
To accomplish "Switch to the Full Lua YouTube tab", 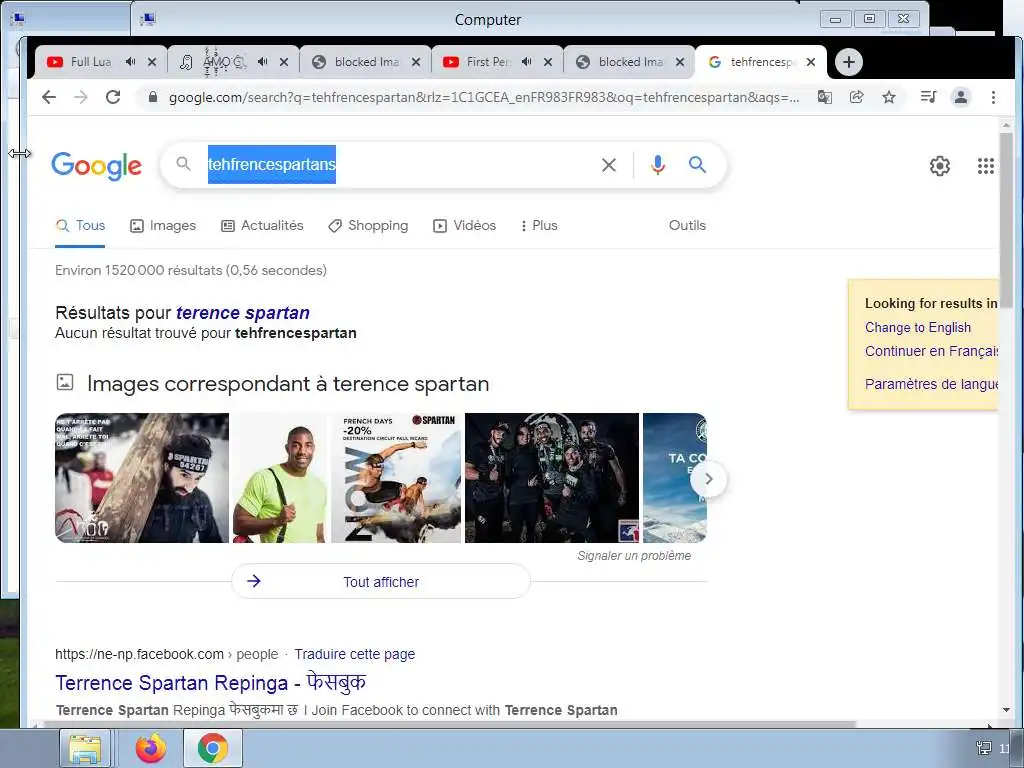I will (x=91, y=62).
